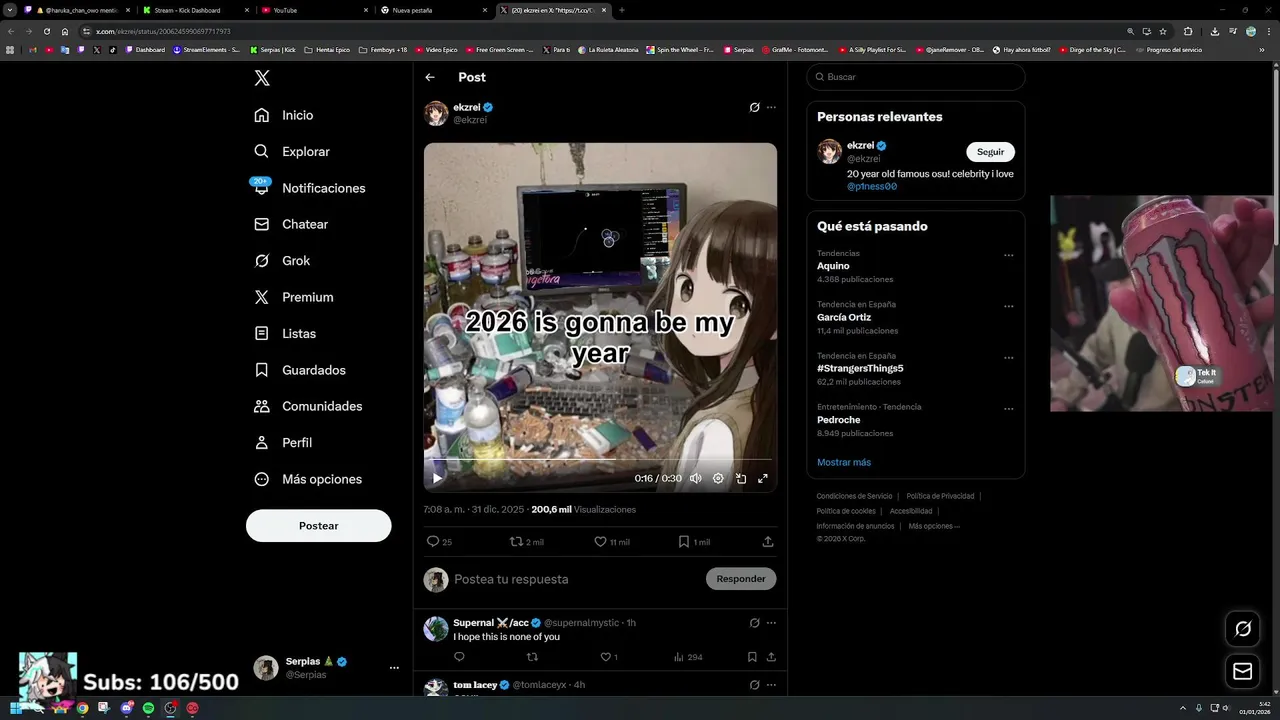Seek on the video progress bar
Image resolution: width=1280 pixels, height=720 pixels.
[x=600, y=461]
